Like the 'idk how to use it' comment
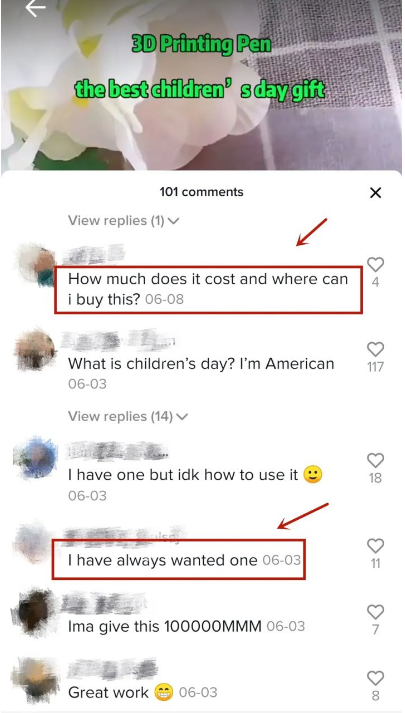 coord(375,461)
